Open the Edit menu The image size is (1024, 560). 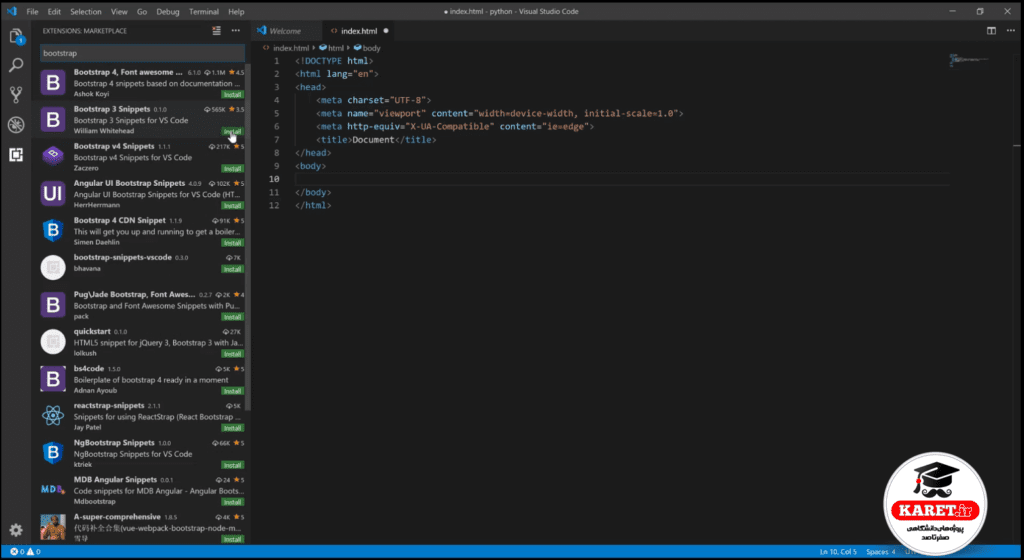54,12
